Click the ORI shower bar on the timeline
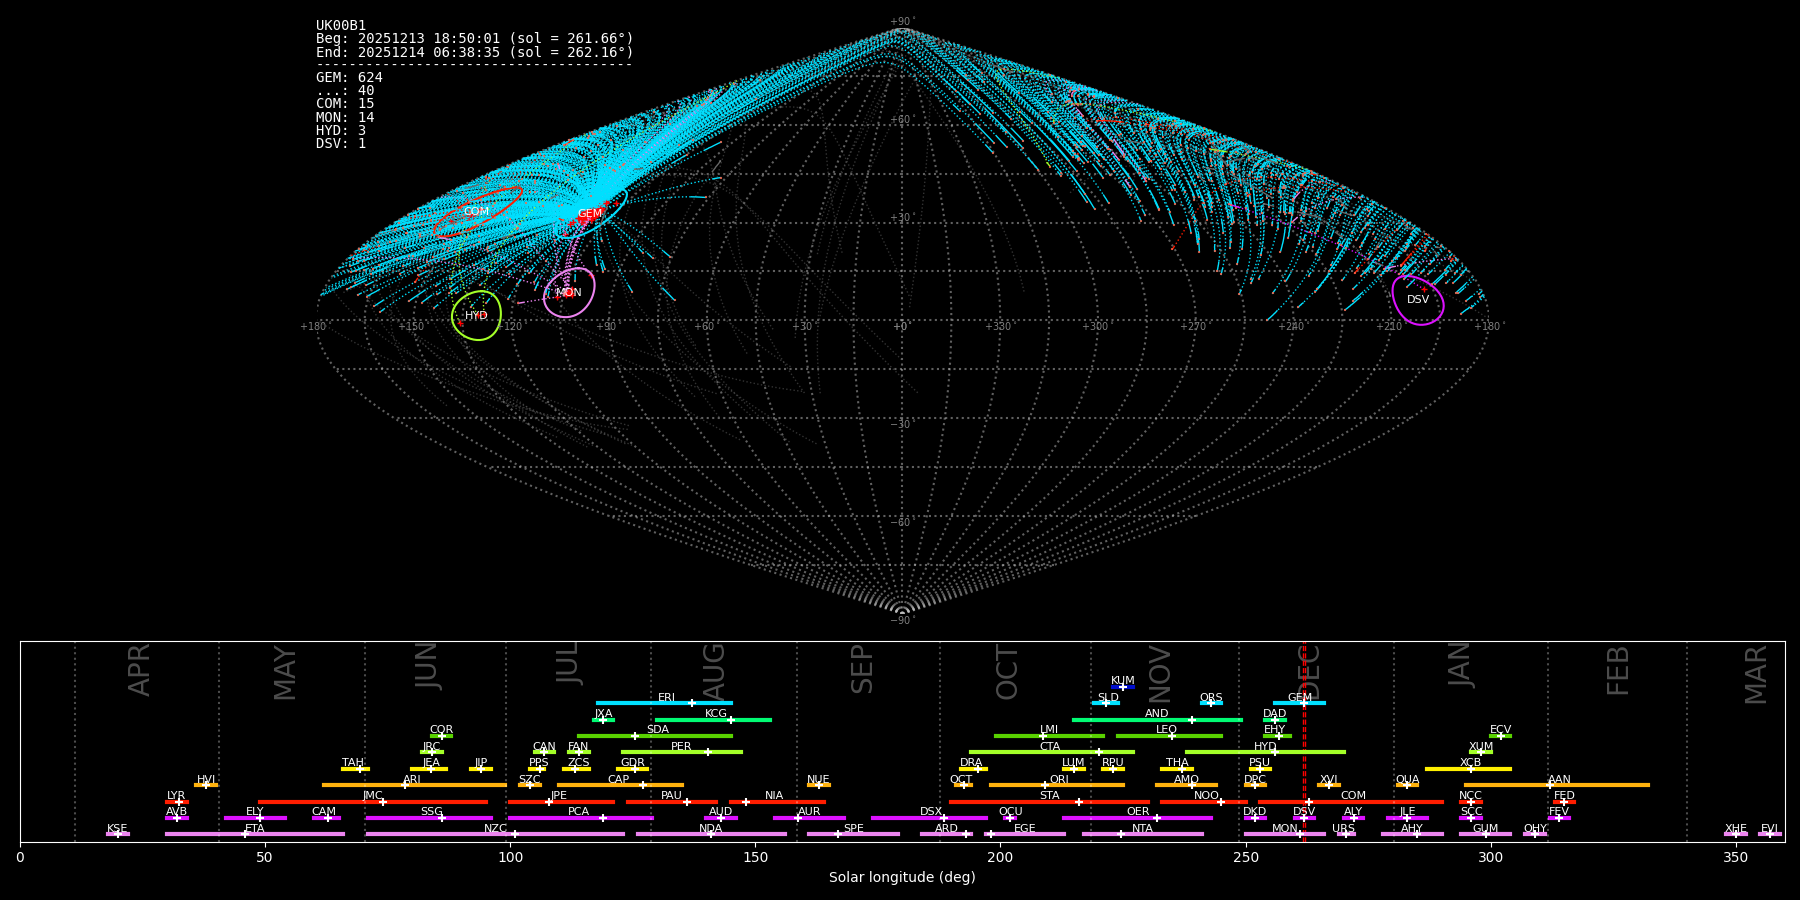Image resolution: width=1800 pixels, height=900 pixels. 1057,785
